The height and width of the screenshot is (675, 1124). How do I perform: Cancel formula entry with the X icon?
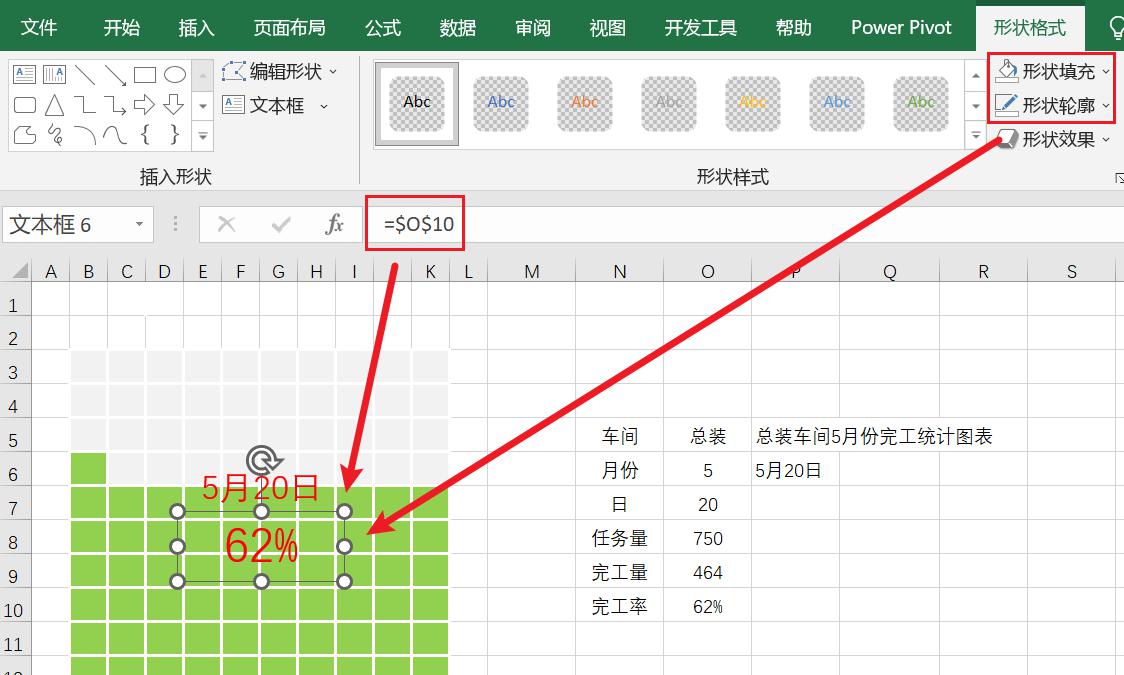(x=227, y=224)
